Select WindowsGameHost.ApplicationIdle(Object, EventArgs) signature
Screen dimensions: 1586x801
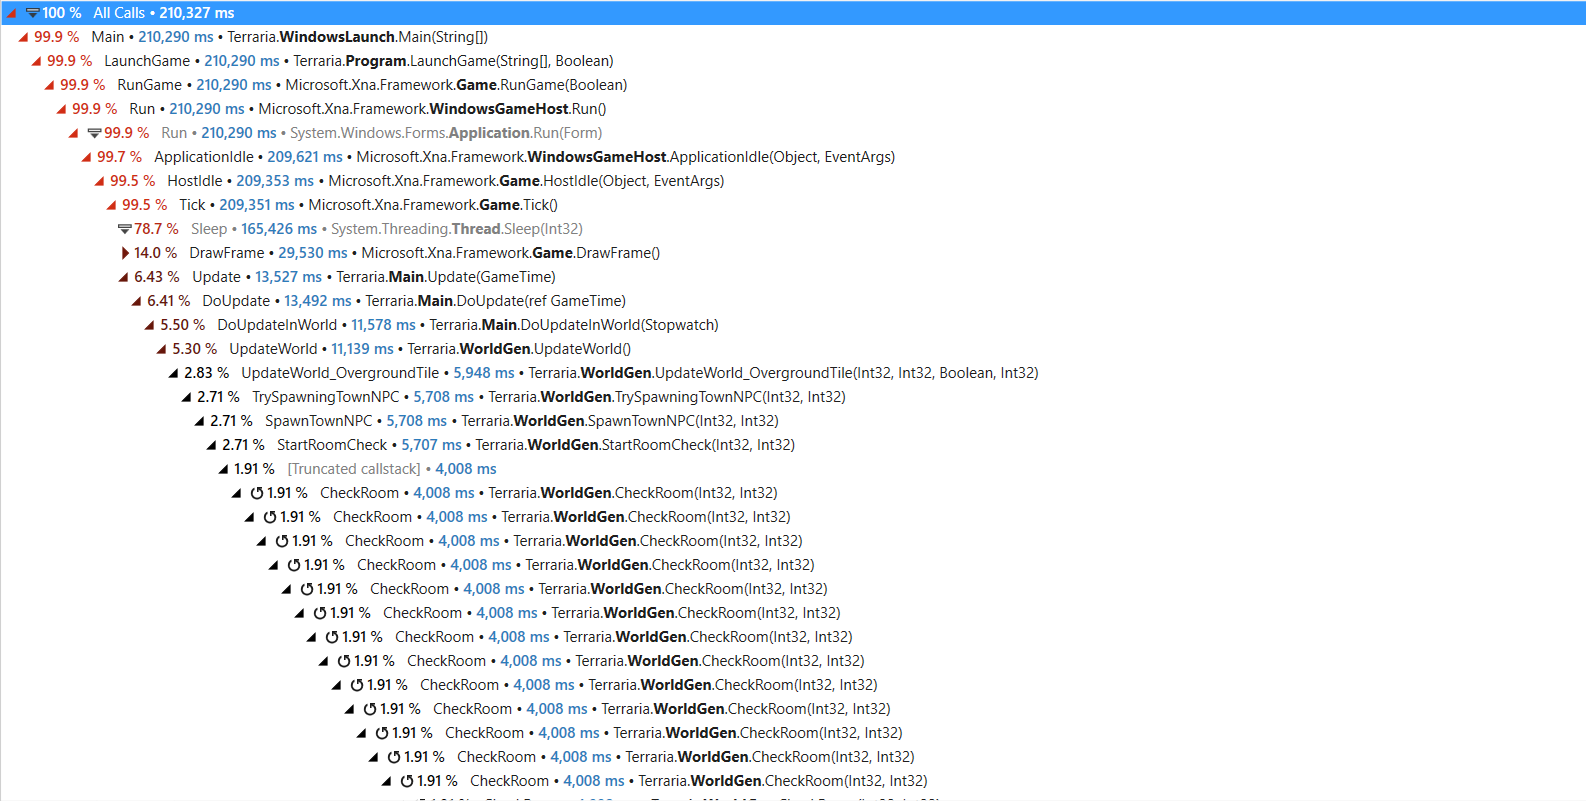tap(626, 157)
